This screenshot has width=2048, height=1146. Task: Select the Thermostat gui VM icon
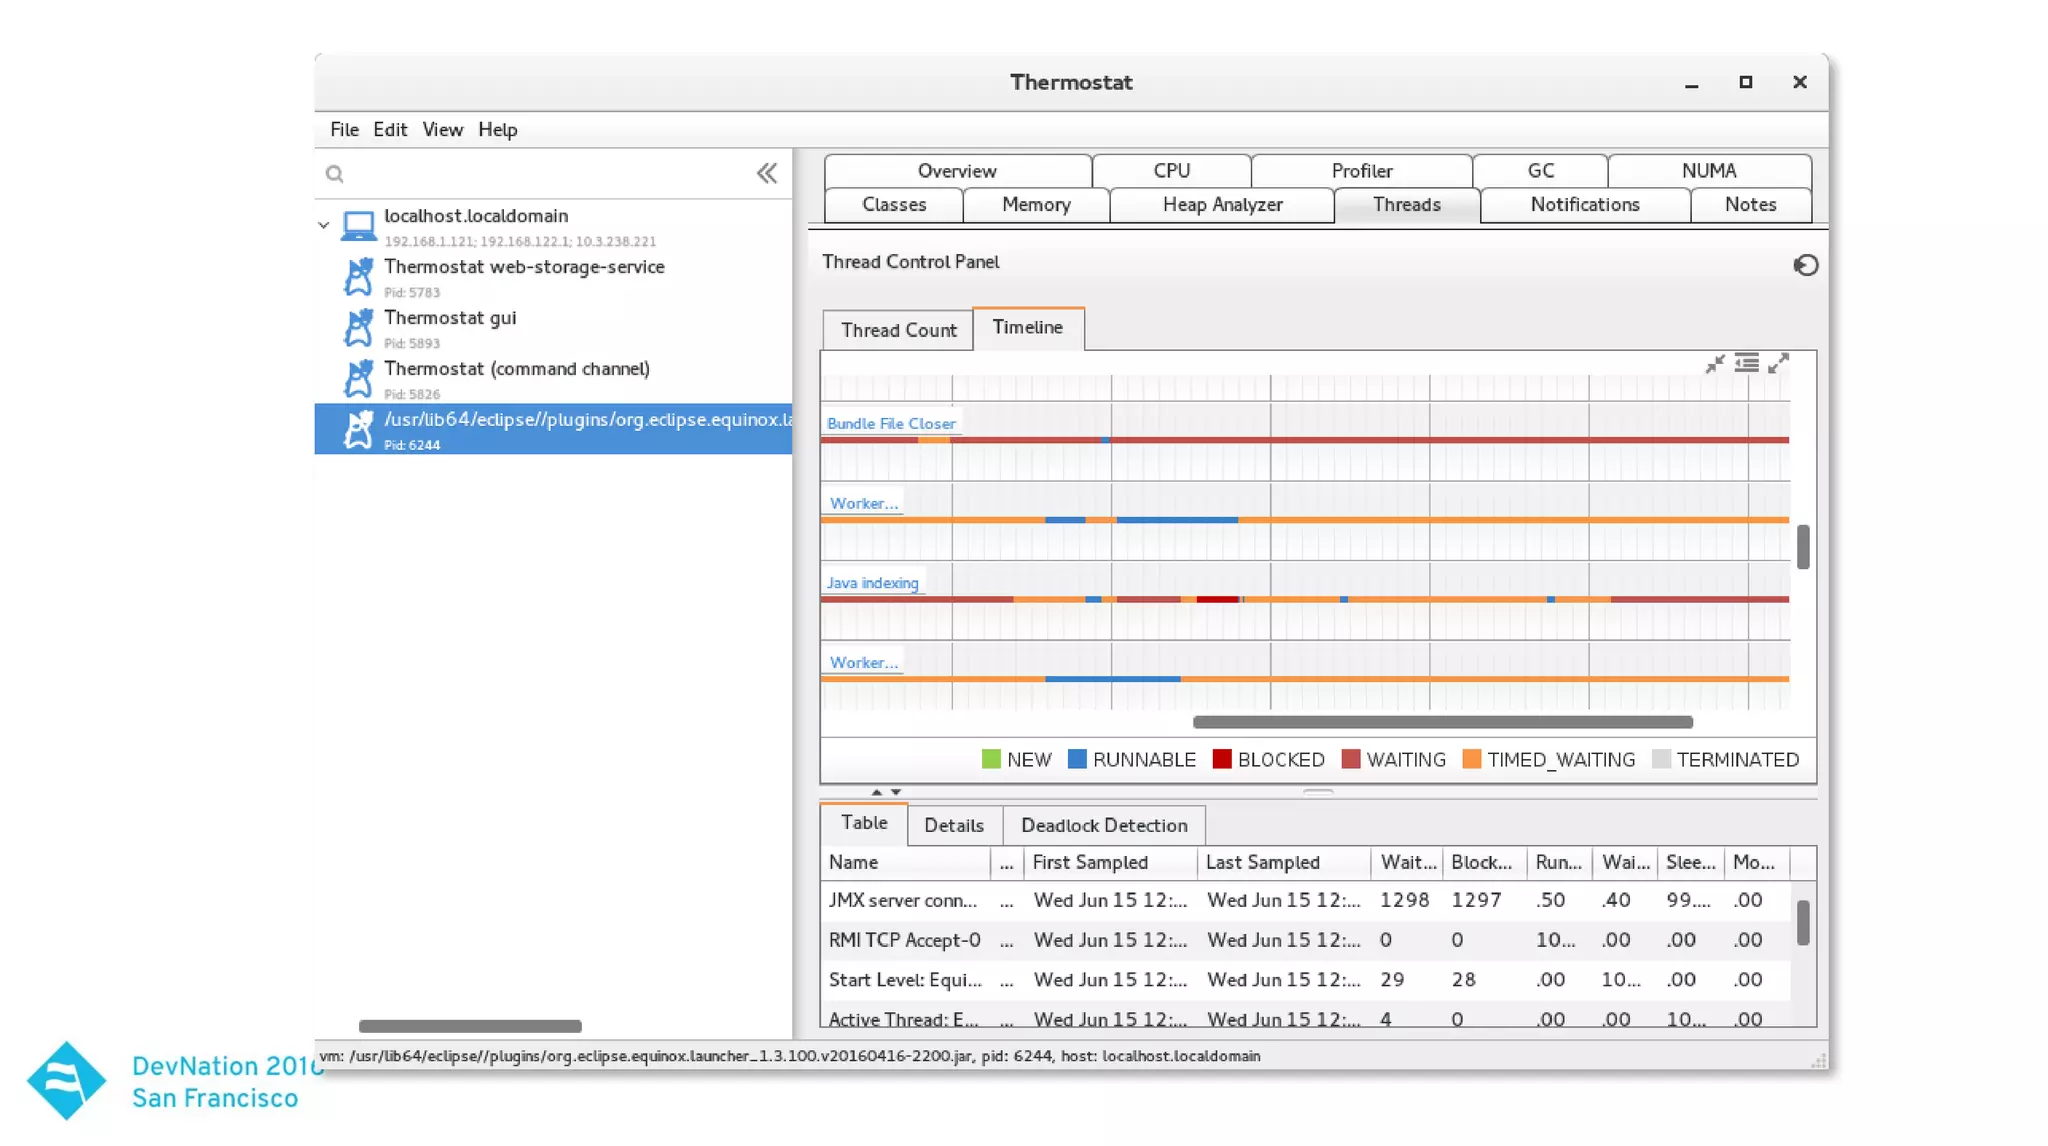tap(358, 327)
